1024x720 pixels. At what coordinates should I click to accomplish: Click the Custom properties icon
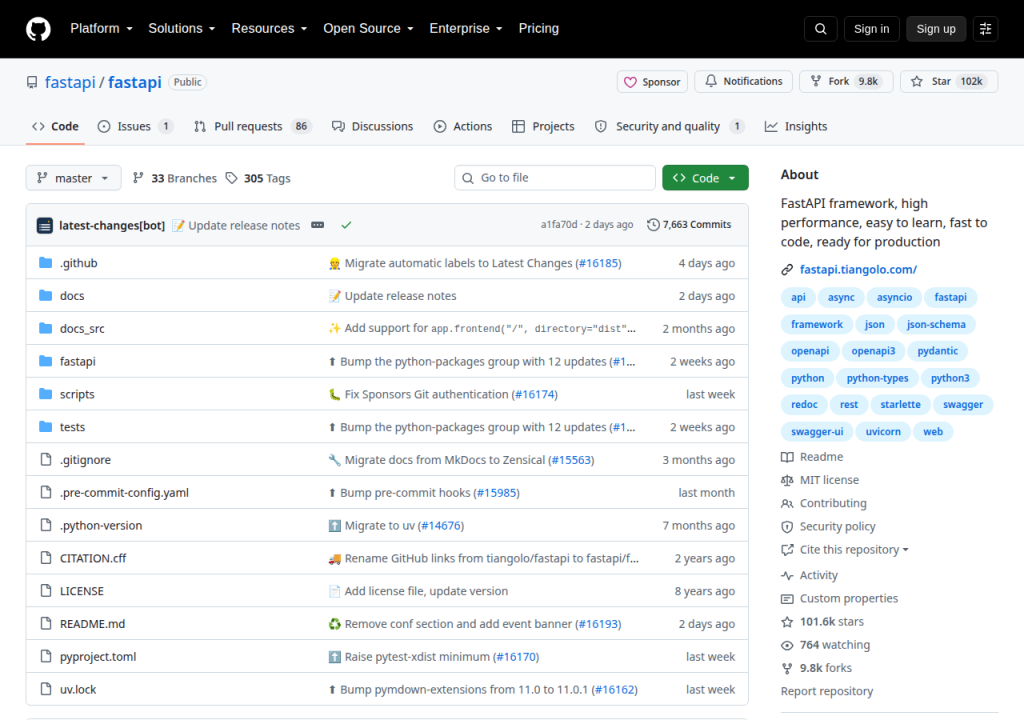[787, 598]
